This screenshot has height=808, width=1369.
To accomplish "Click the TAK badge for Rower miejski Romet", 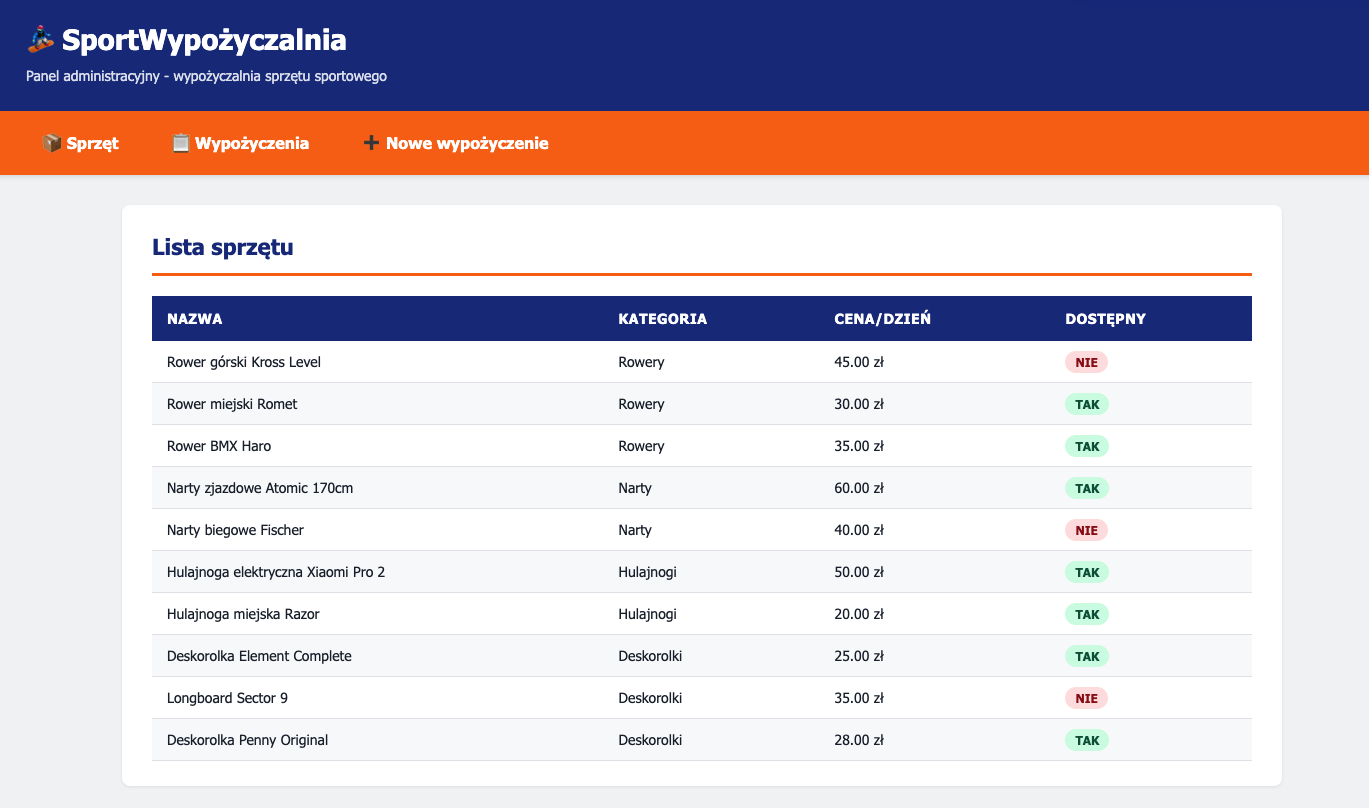I will coord(1087,404).
